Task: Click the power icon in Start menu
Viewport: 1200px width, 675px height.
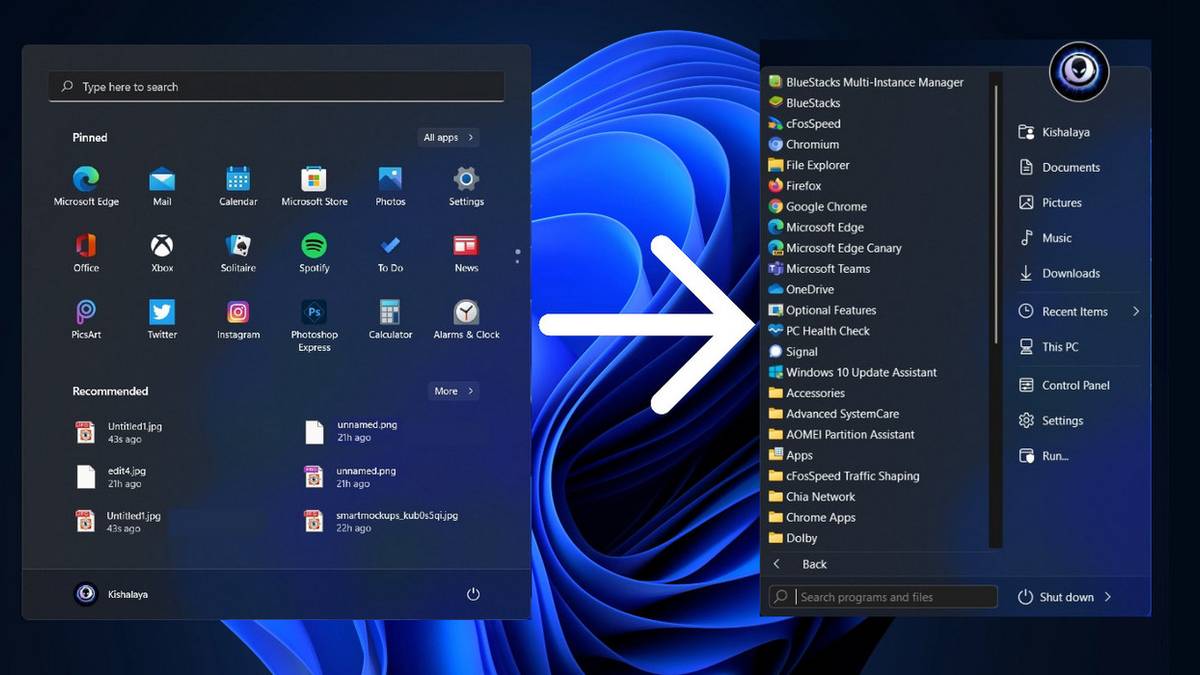Action: coord(473,594)
